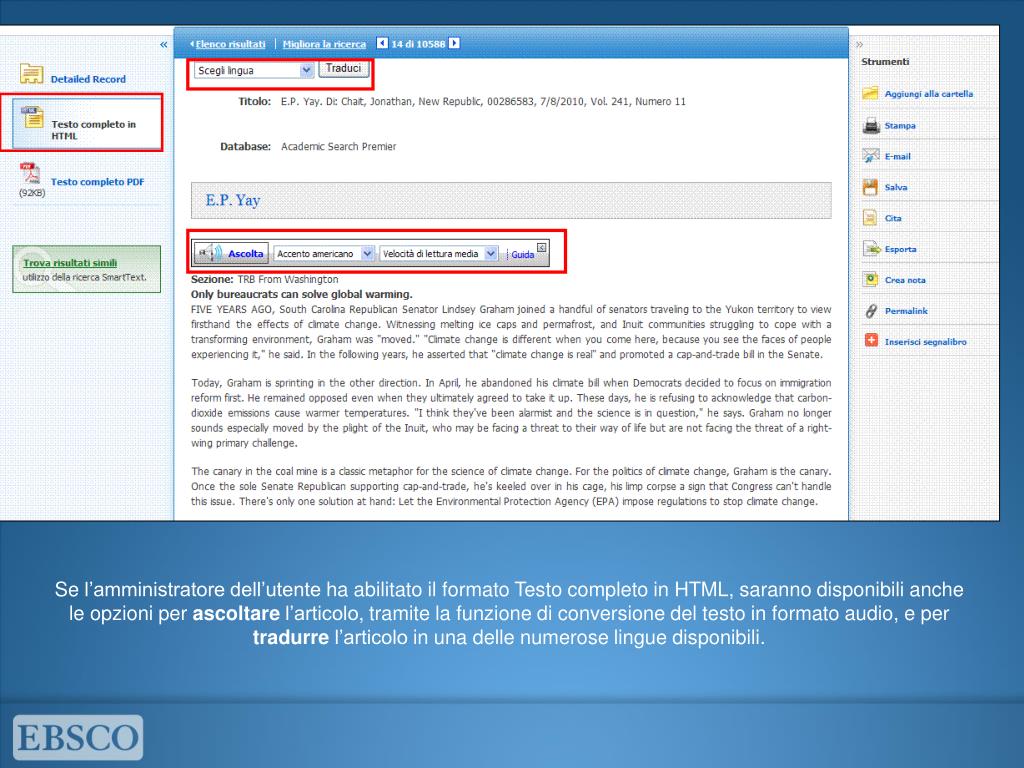Open the Guida help link
Screen dimensions: 1024x768
(x=522, y=255)
